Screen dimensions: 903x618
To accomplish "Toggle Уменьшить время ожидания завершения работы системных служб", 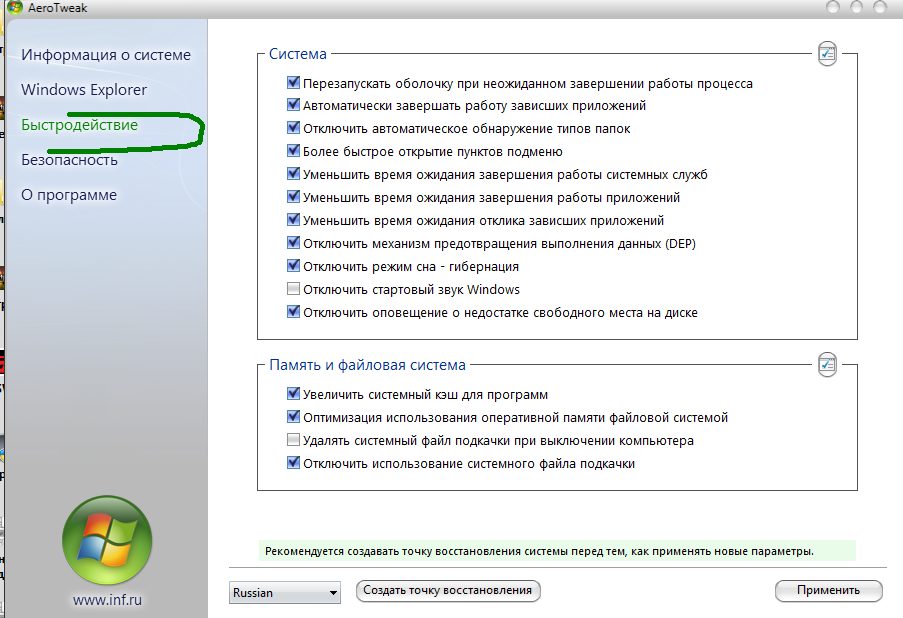I will coord(293,173).
